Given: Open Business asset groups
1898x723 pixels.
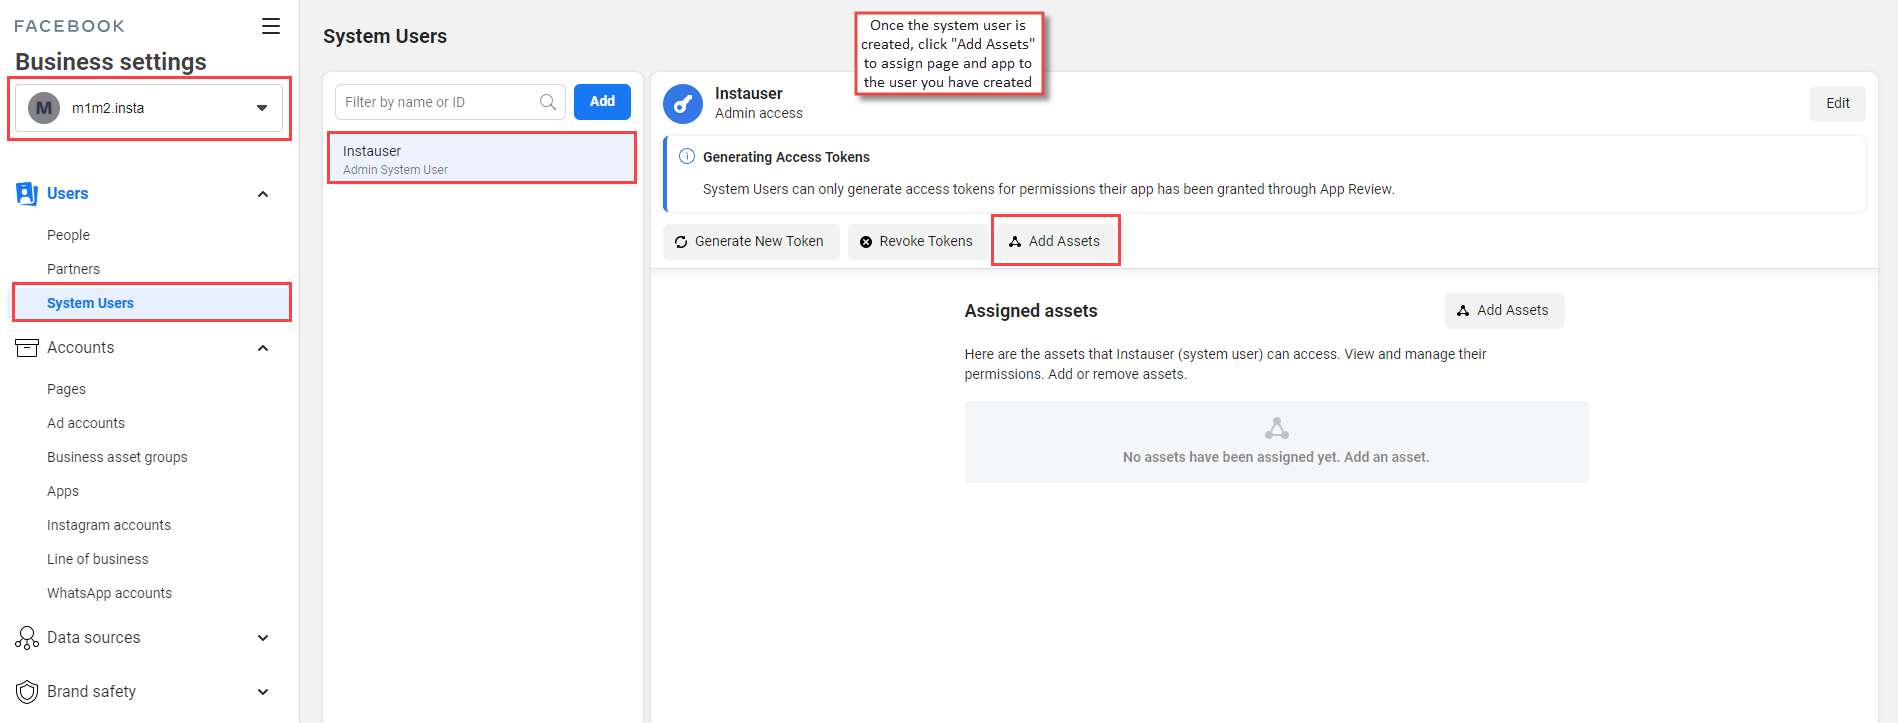Looking at the screenshot, I should click(117, 457).
